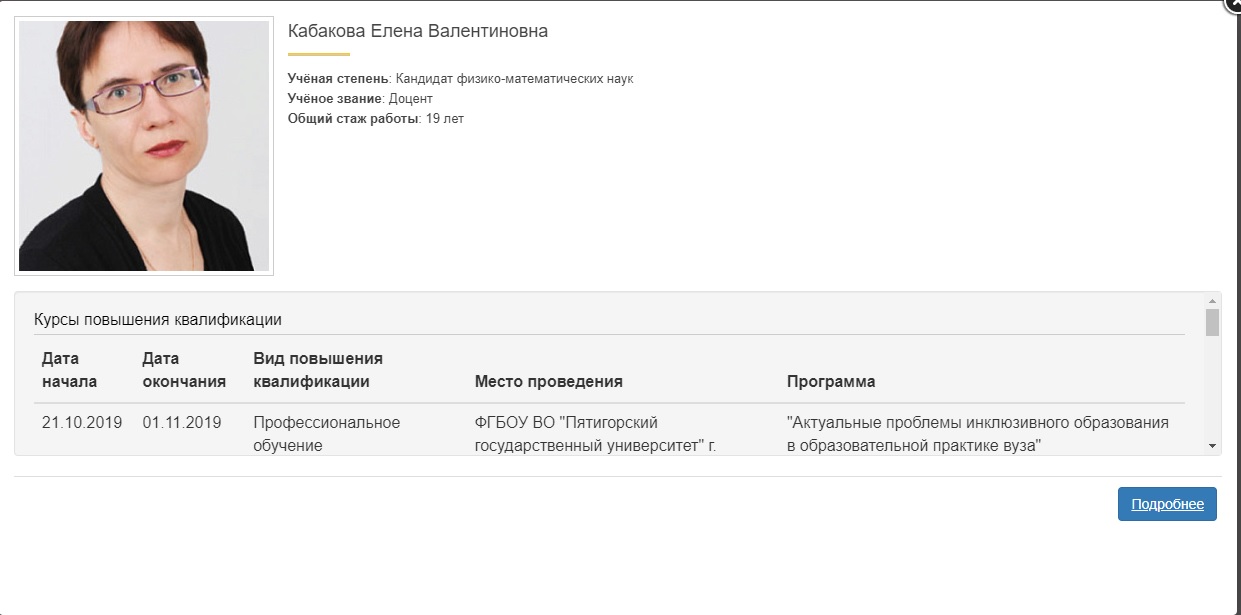
Task: Select the Дата начала column header
Action: point(66,369)
